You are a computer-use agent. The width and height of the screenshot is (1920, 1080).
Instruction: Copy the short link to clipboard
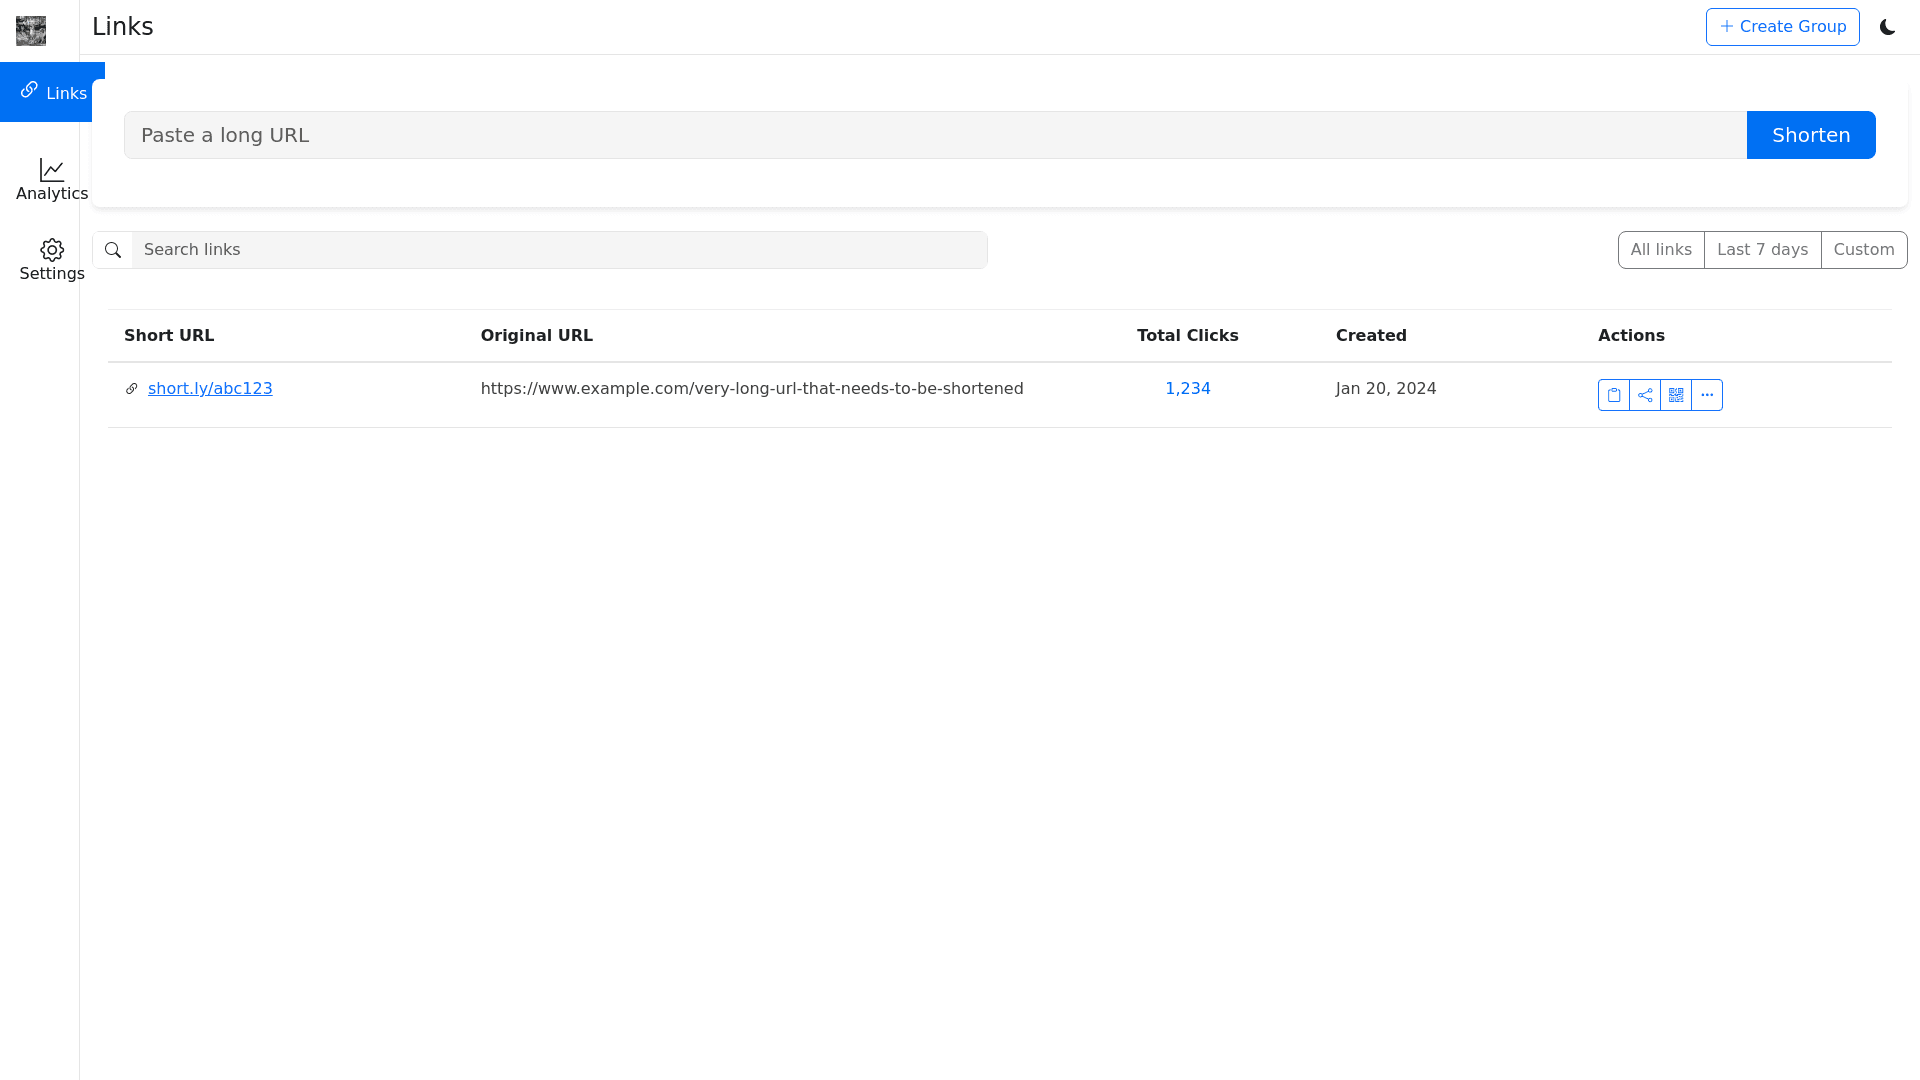click(1613, 395)
